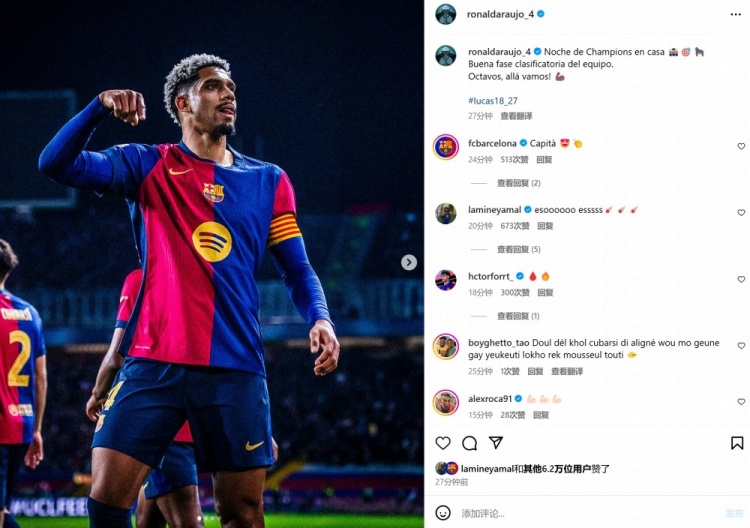Expand 5 replies under lamineyamal comment
This screenshot has width=750, height=528.
coord(518,249)
